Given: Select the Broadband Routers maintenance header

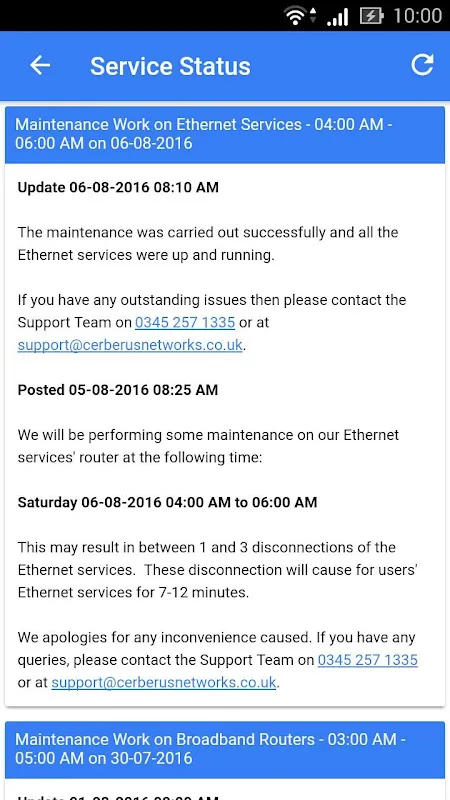Looking at the screenshot, I should point(225,749).
